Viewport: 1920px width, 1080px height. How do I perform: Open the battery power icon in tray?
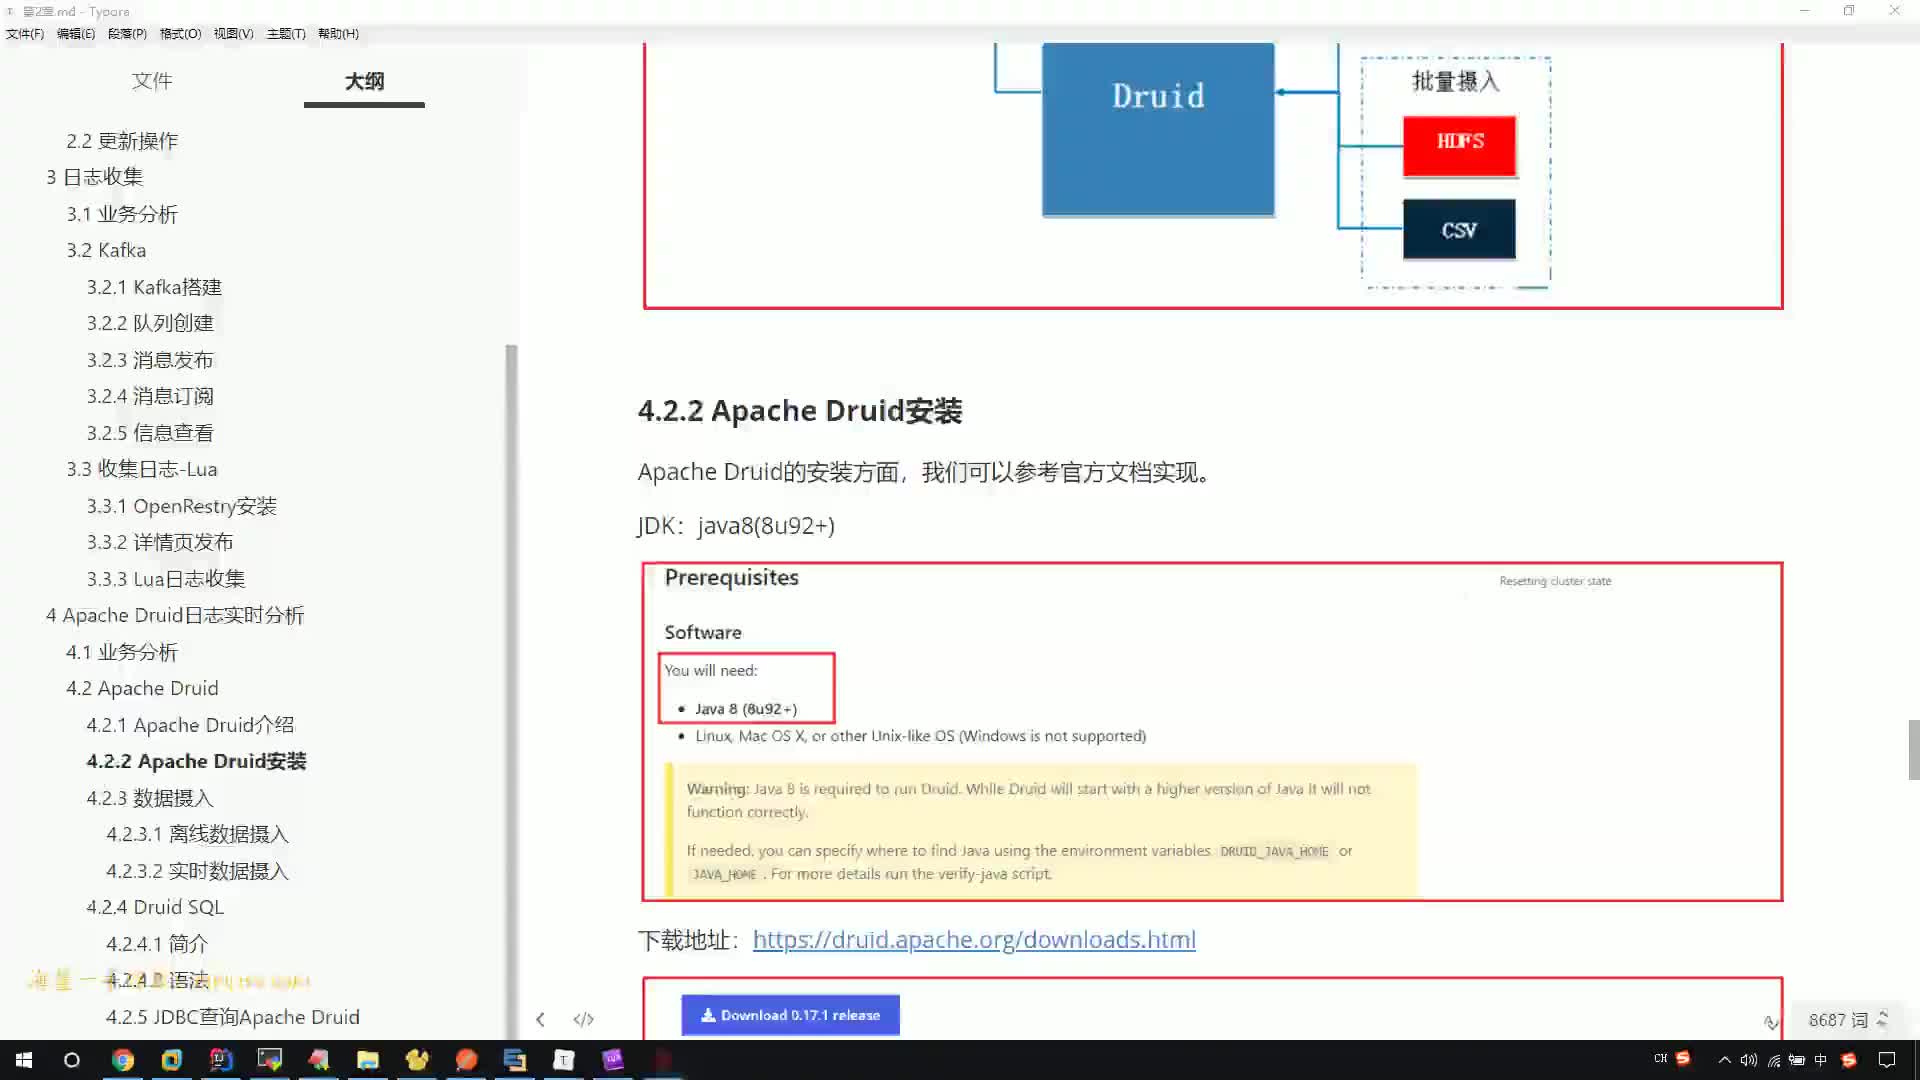pyautogui.click(x=1797, y=1060)
